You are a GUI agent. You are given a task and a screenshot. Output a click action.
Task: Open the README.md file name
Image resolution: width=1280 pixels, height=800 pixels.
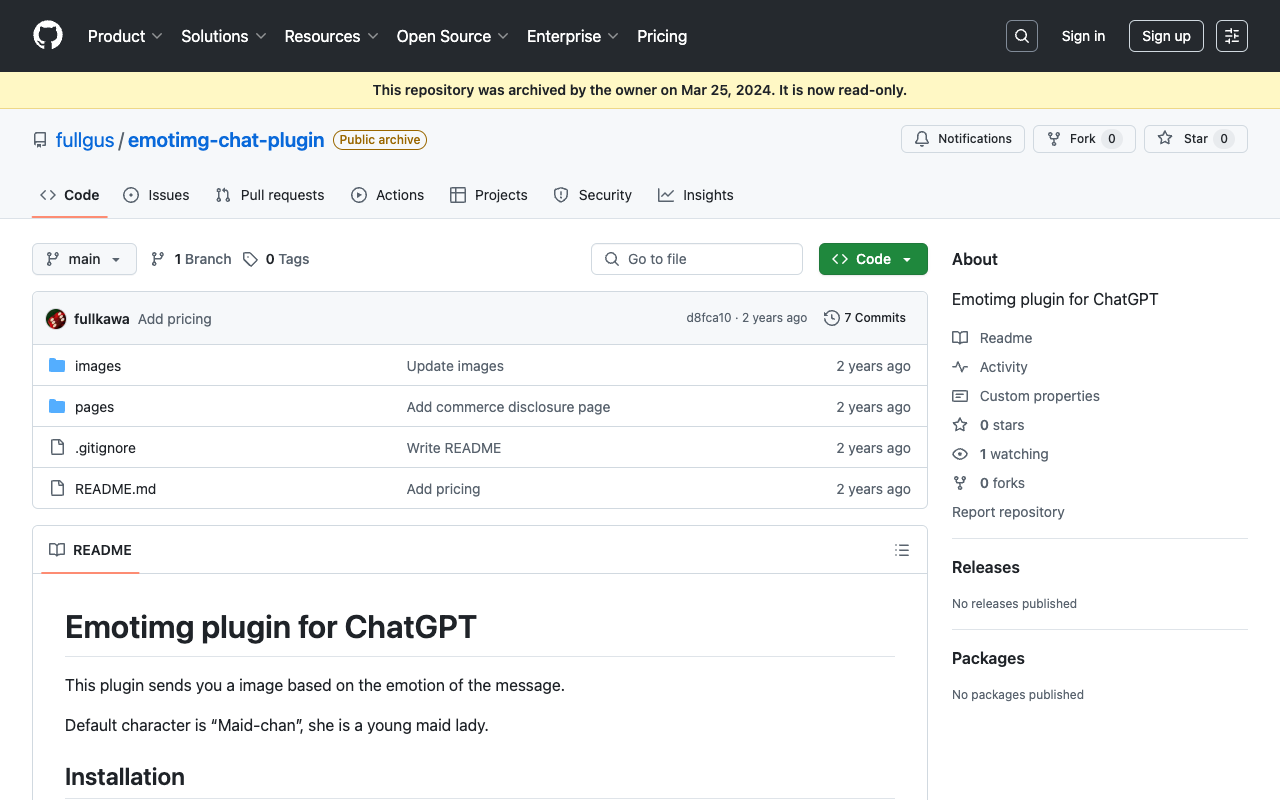click(116, 489)
